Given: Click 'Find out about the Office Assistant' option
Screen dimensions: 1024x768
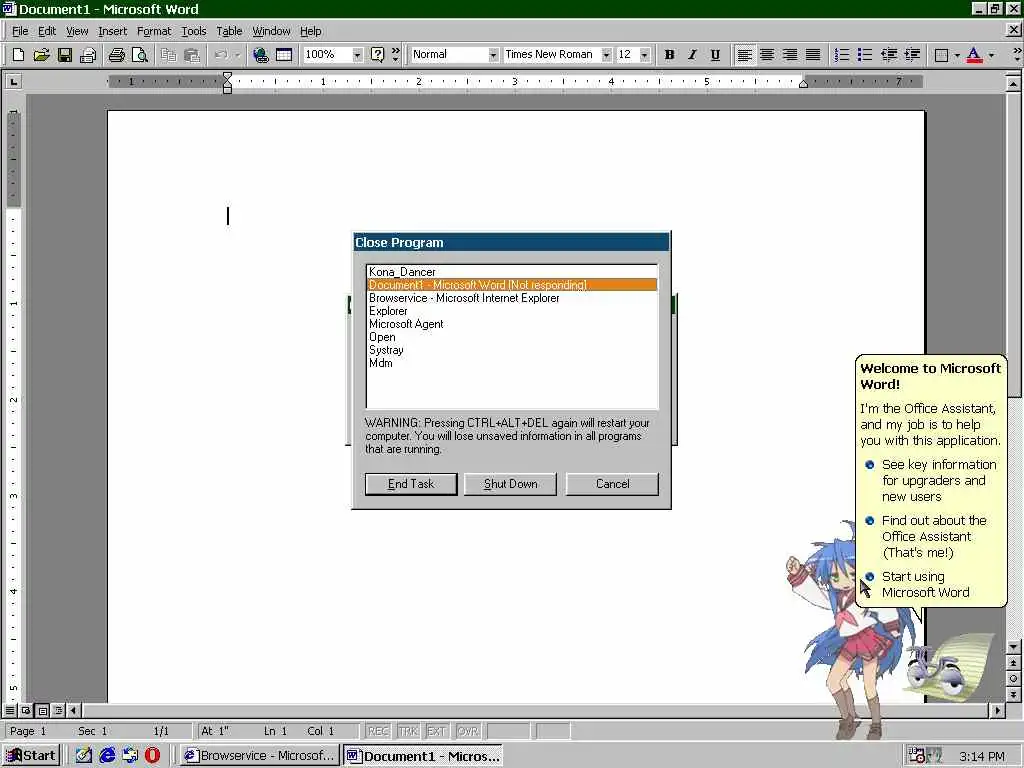Looking at the screenshot, I should coord(933,536).
